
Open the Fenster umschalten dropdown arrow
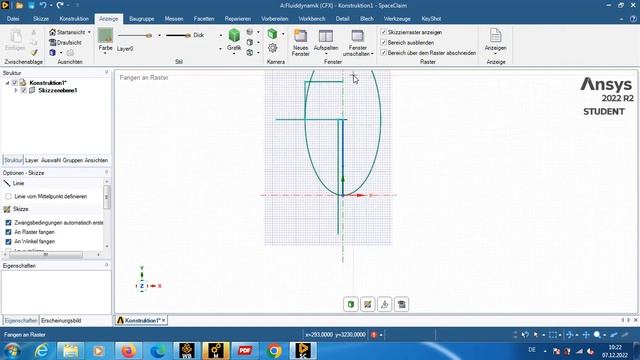pyautogui.click(x=372, y=54)
